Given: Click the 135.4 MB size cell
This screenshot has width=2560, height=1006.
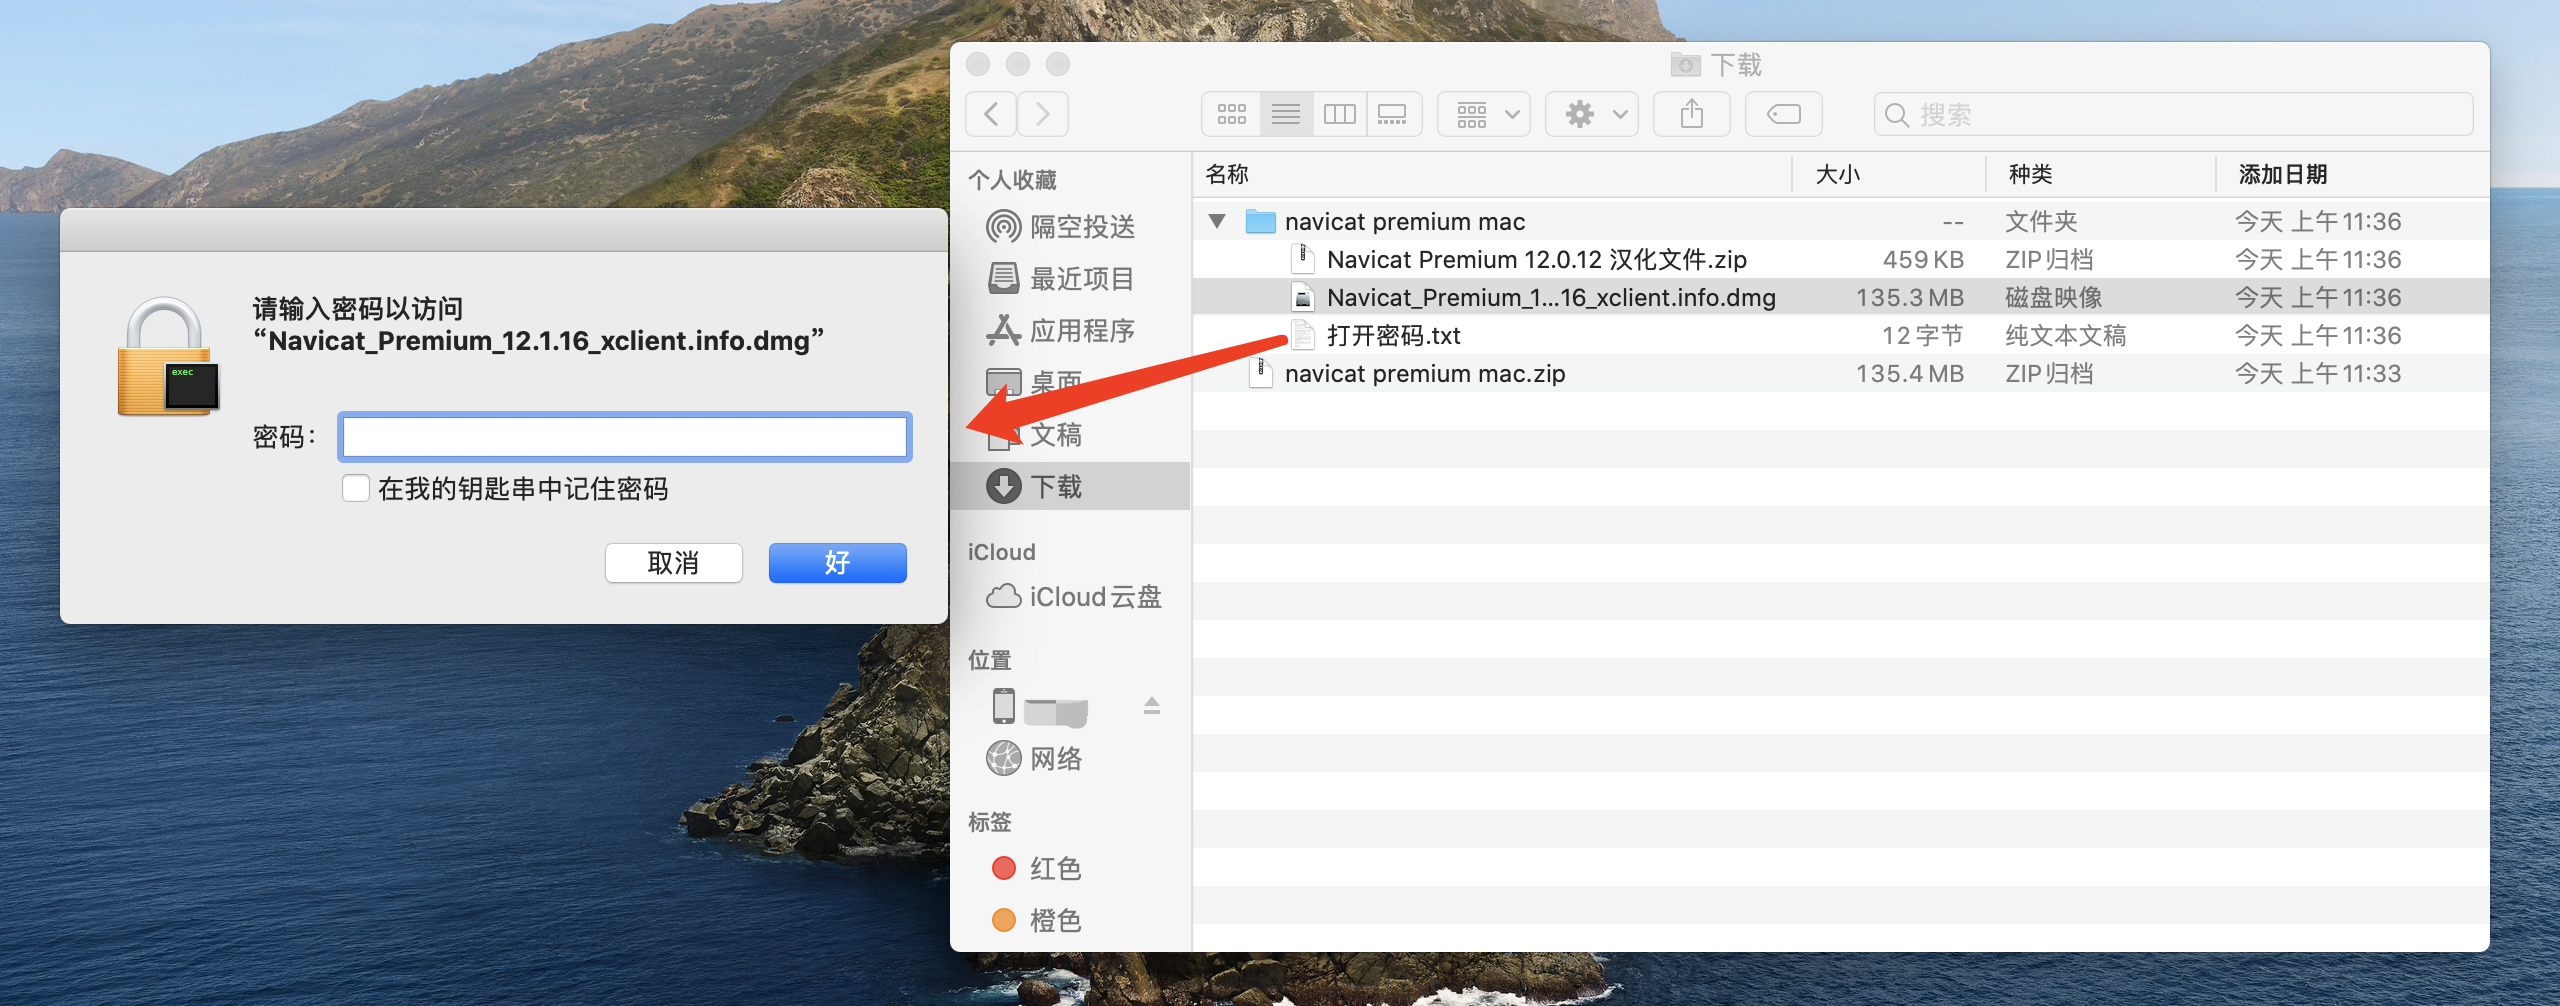Looking at the screenshot, I should 1909,374.
